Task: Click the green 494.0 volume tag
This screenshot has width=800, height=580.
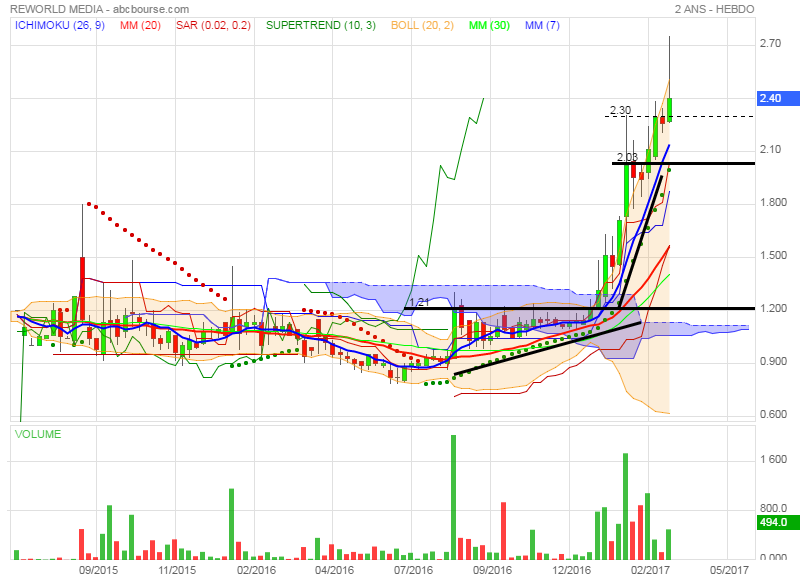Action: (777, 522)
